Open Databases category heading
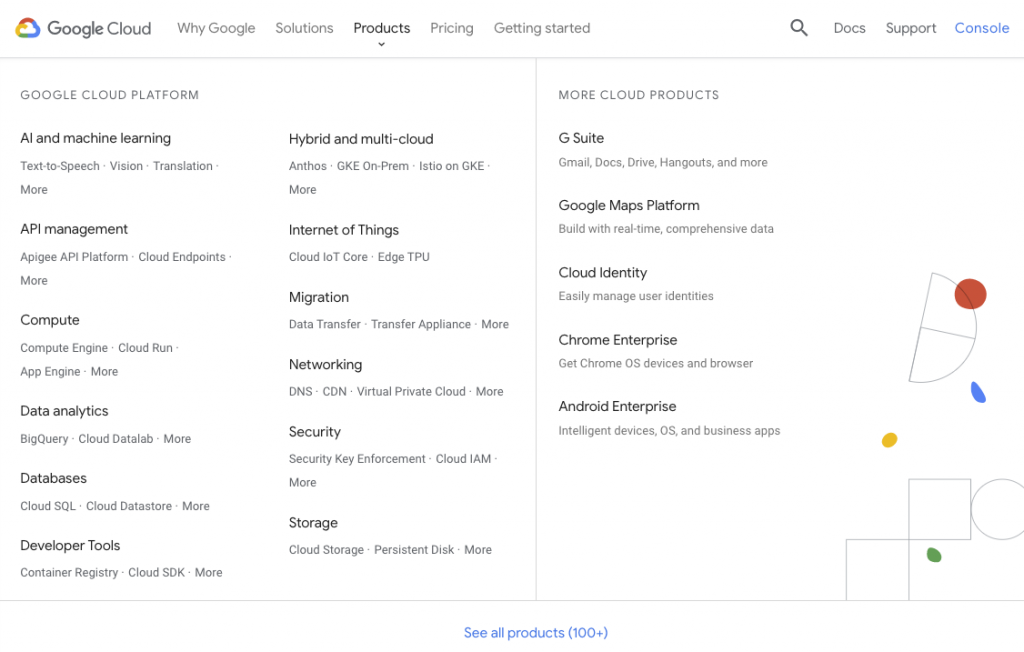The height and width of the screenshot is (652, 1024). (54, 478)
